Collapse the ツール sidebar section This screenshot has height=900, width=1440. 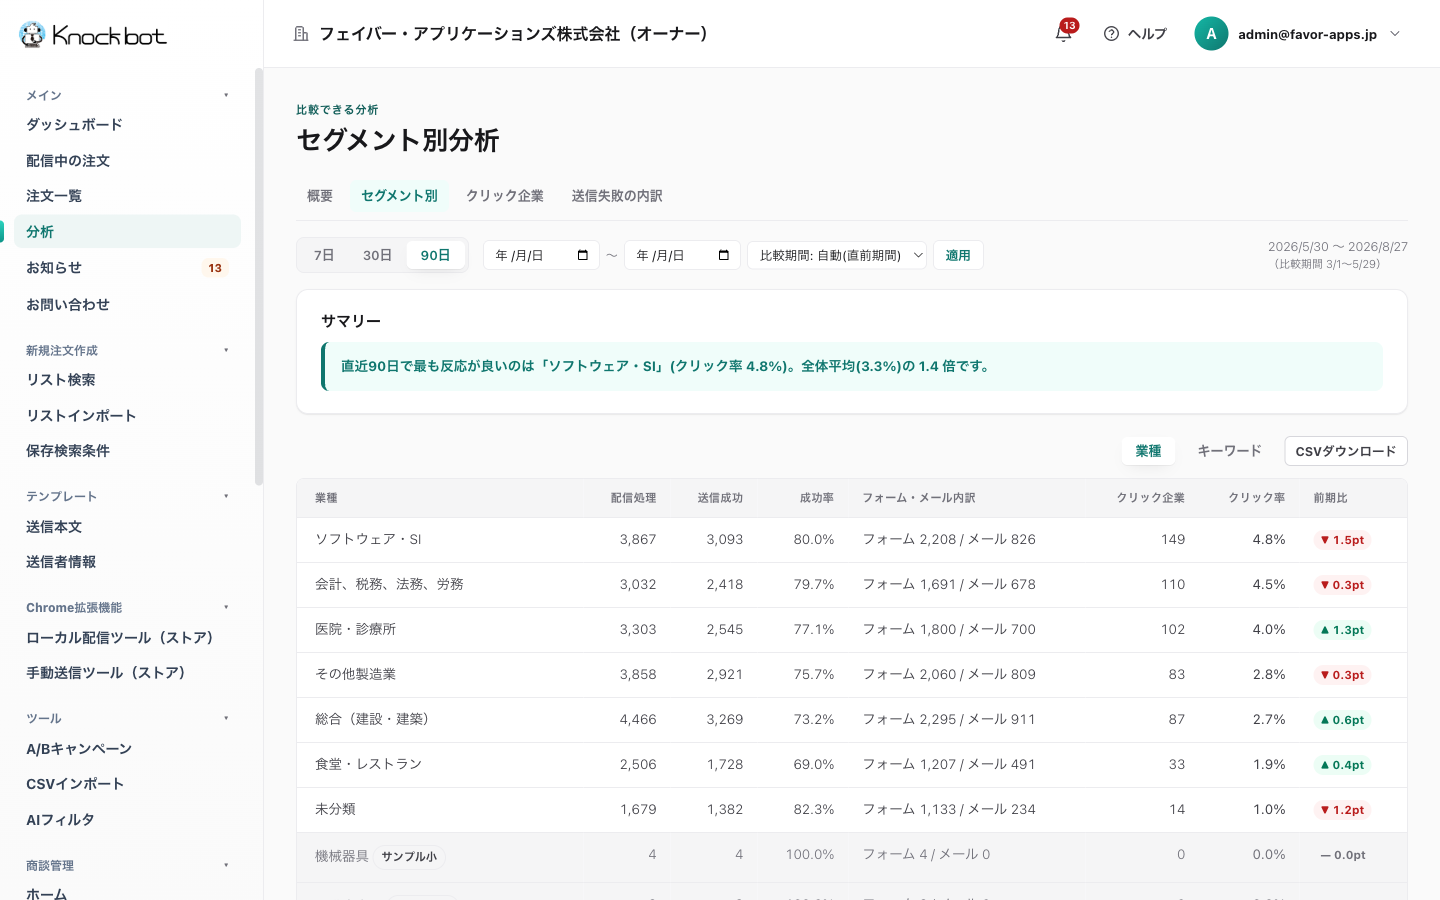click(226, 718)
